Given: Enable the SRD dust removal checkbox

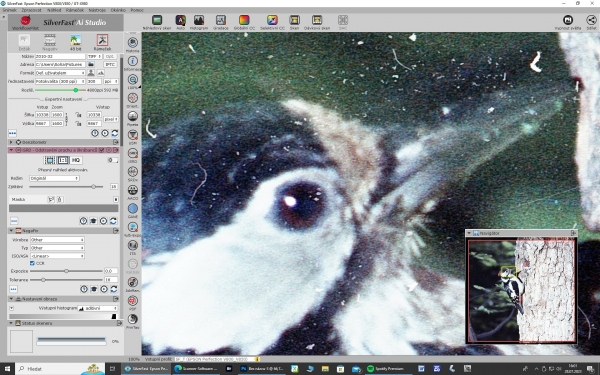Looking at the screenshot, I should click(x=102, y=150).
